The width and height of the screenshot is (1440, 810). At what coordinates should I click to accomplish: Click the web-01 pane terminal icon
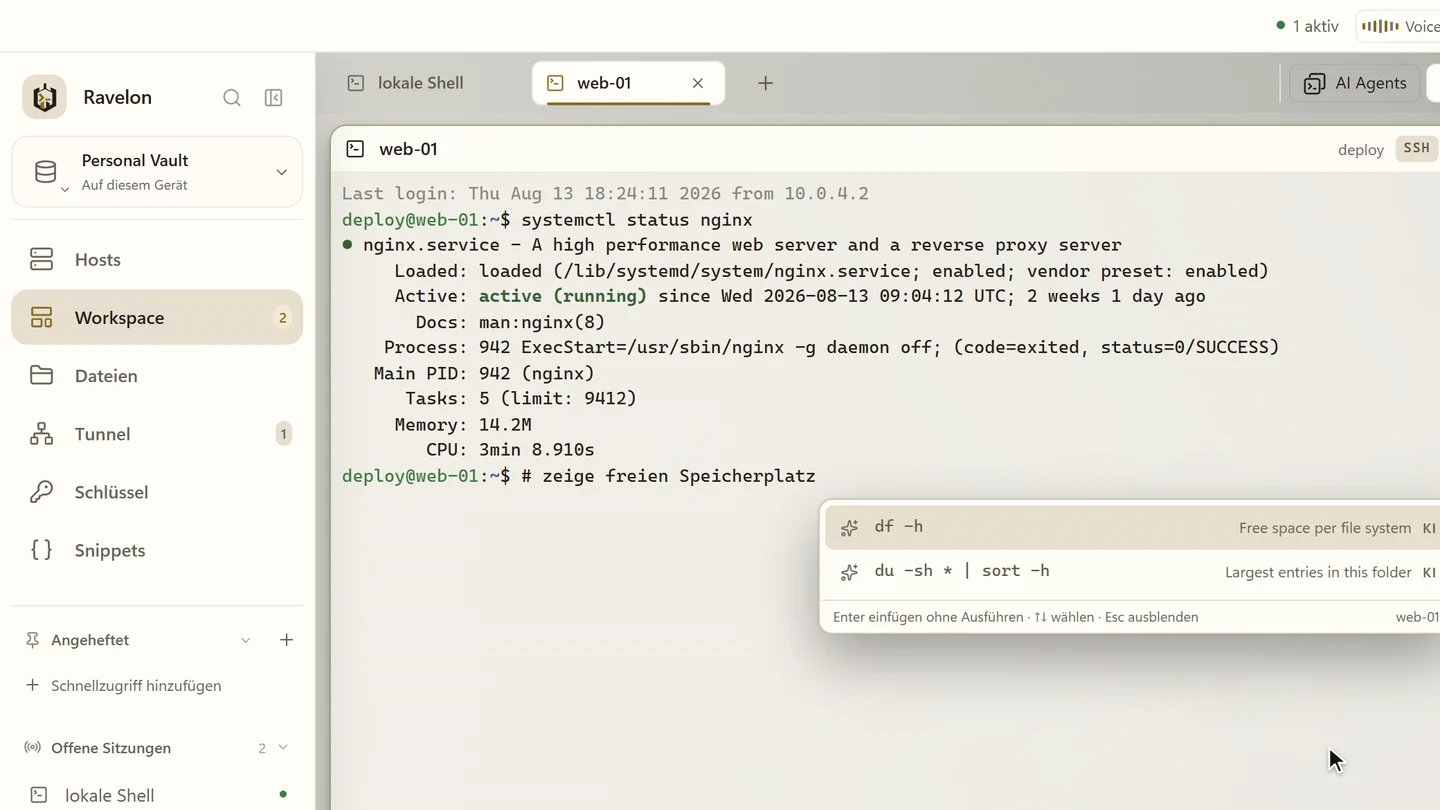(x=355, y=149)
